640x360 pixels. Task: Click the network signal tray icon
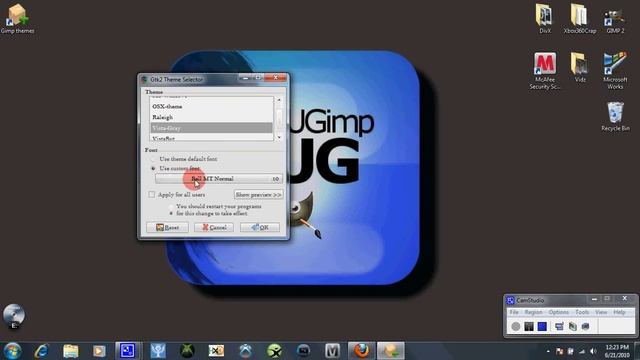[582, 351]
